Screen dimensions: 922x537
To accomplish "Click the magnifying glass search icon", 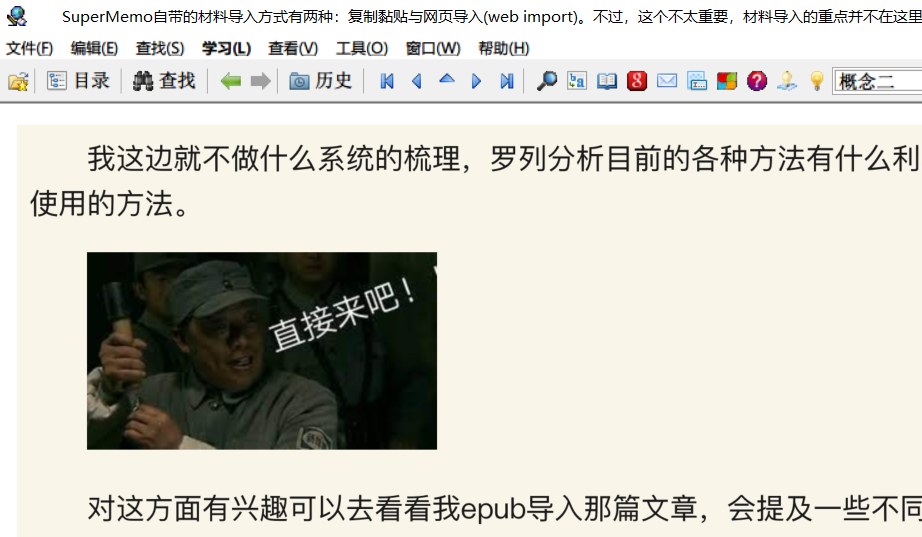I will (546, 81).
